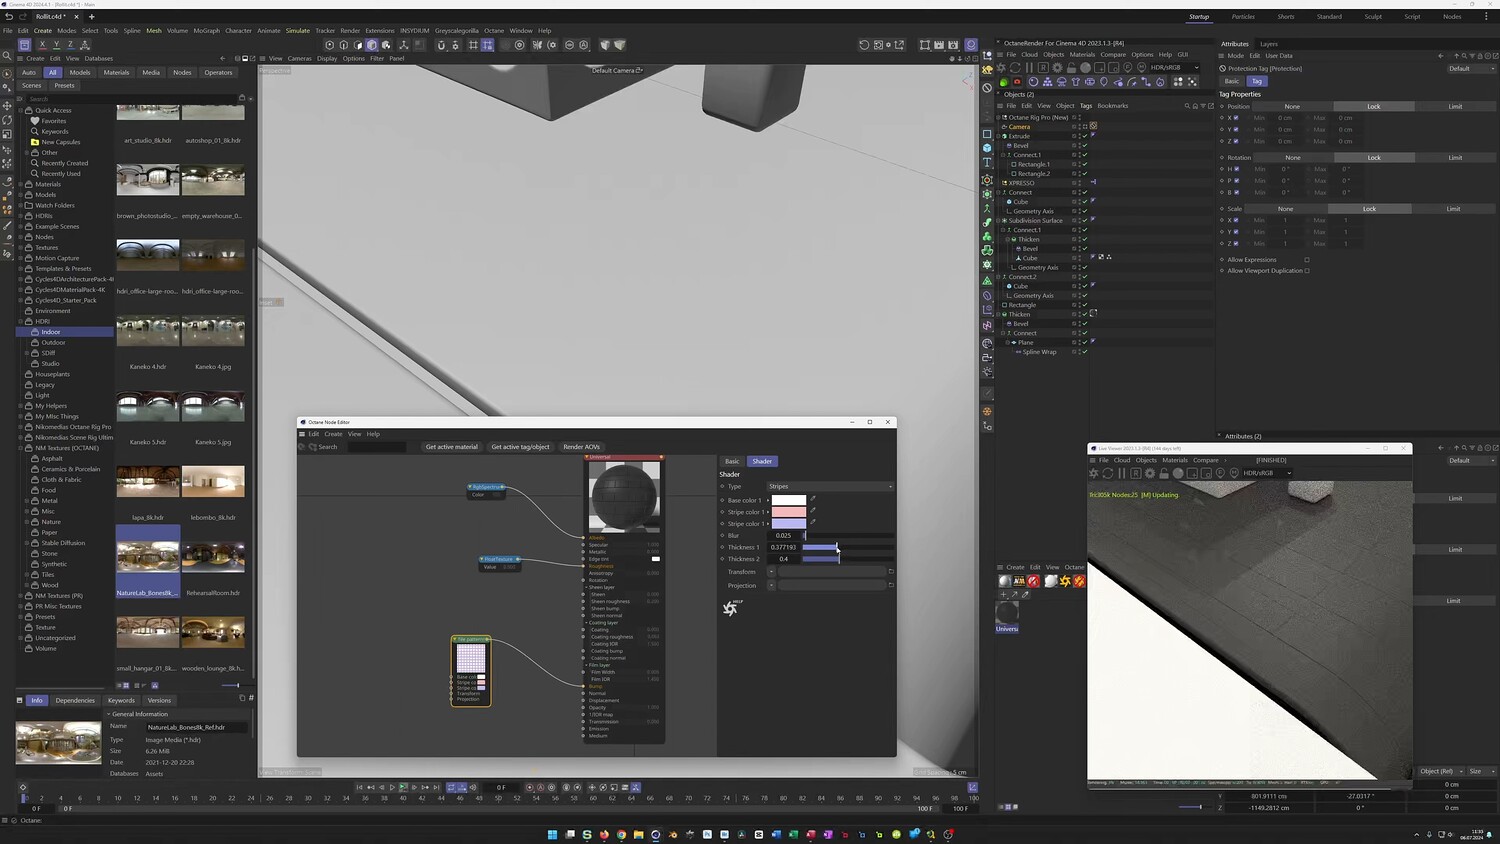Toggle enable checkmark for Extrude object
The image size is (1500, 844).
coord(1085,136)
